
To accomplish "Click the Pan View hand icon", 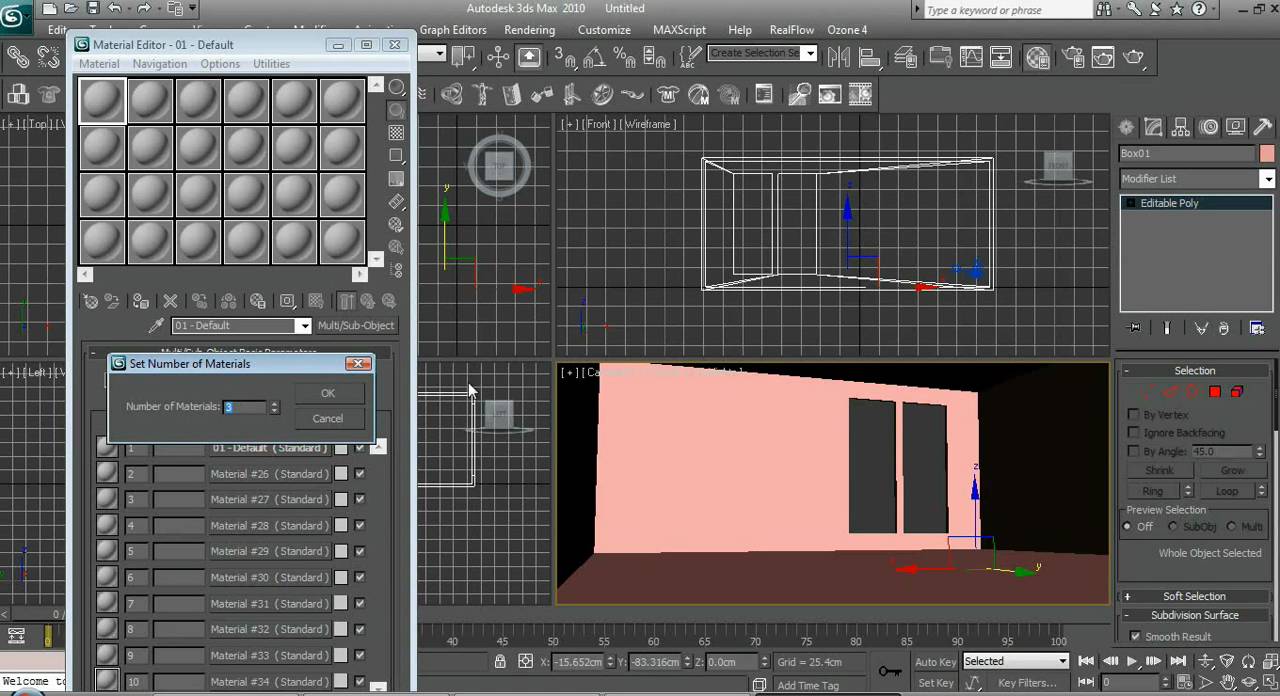I will 1227,682.
